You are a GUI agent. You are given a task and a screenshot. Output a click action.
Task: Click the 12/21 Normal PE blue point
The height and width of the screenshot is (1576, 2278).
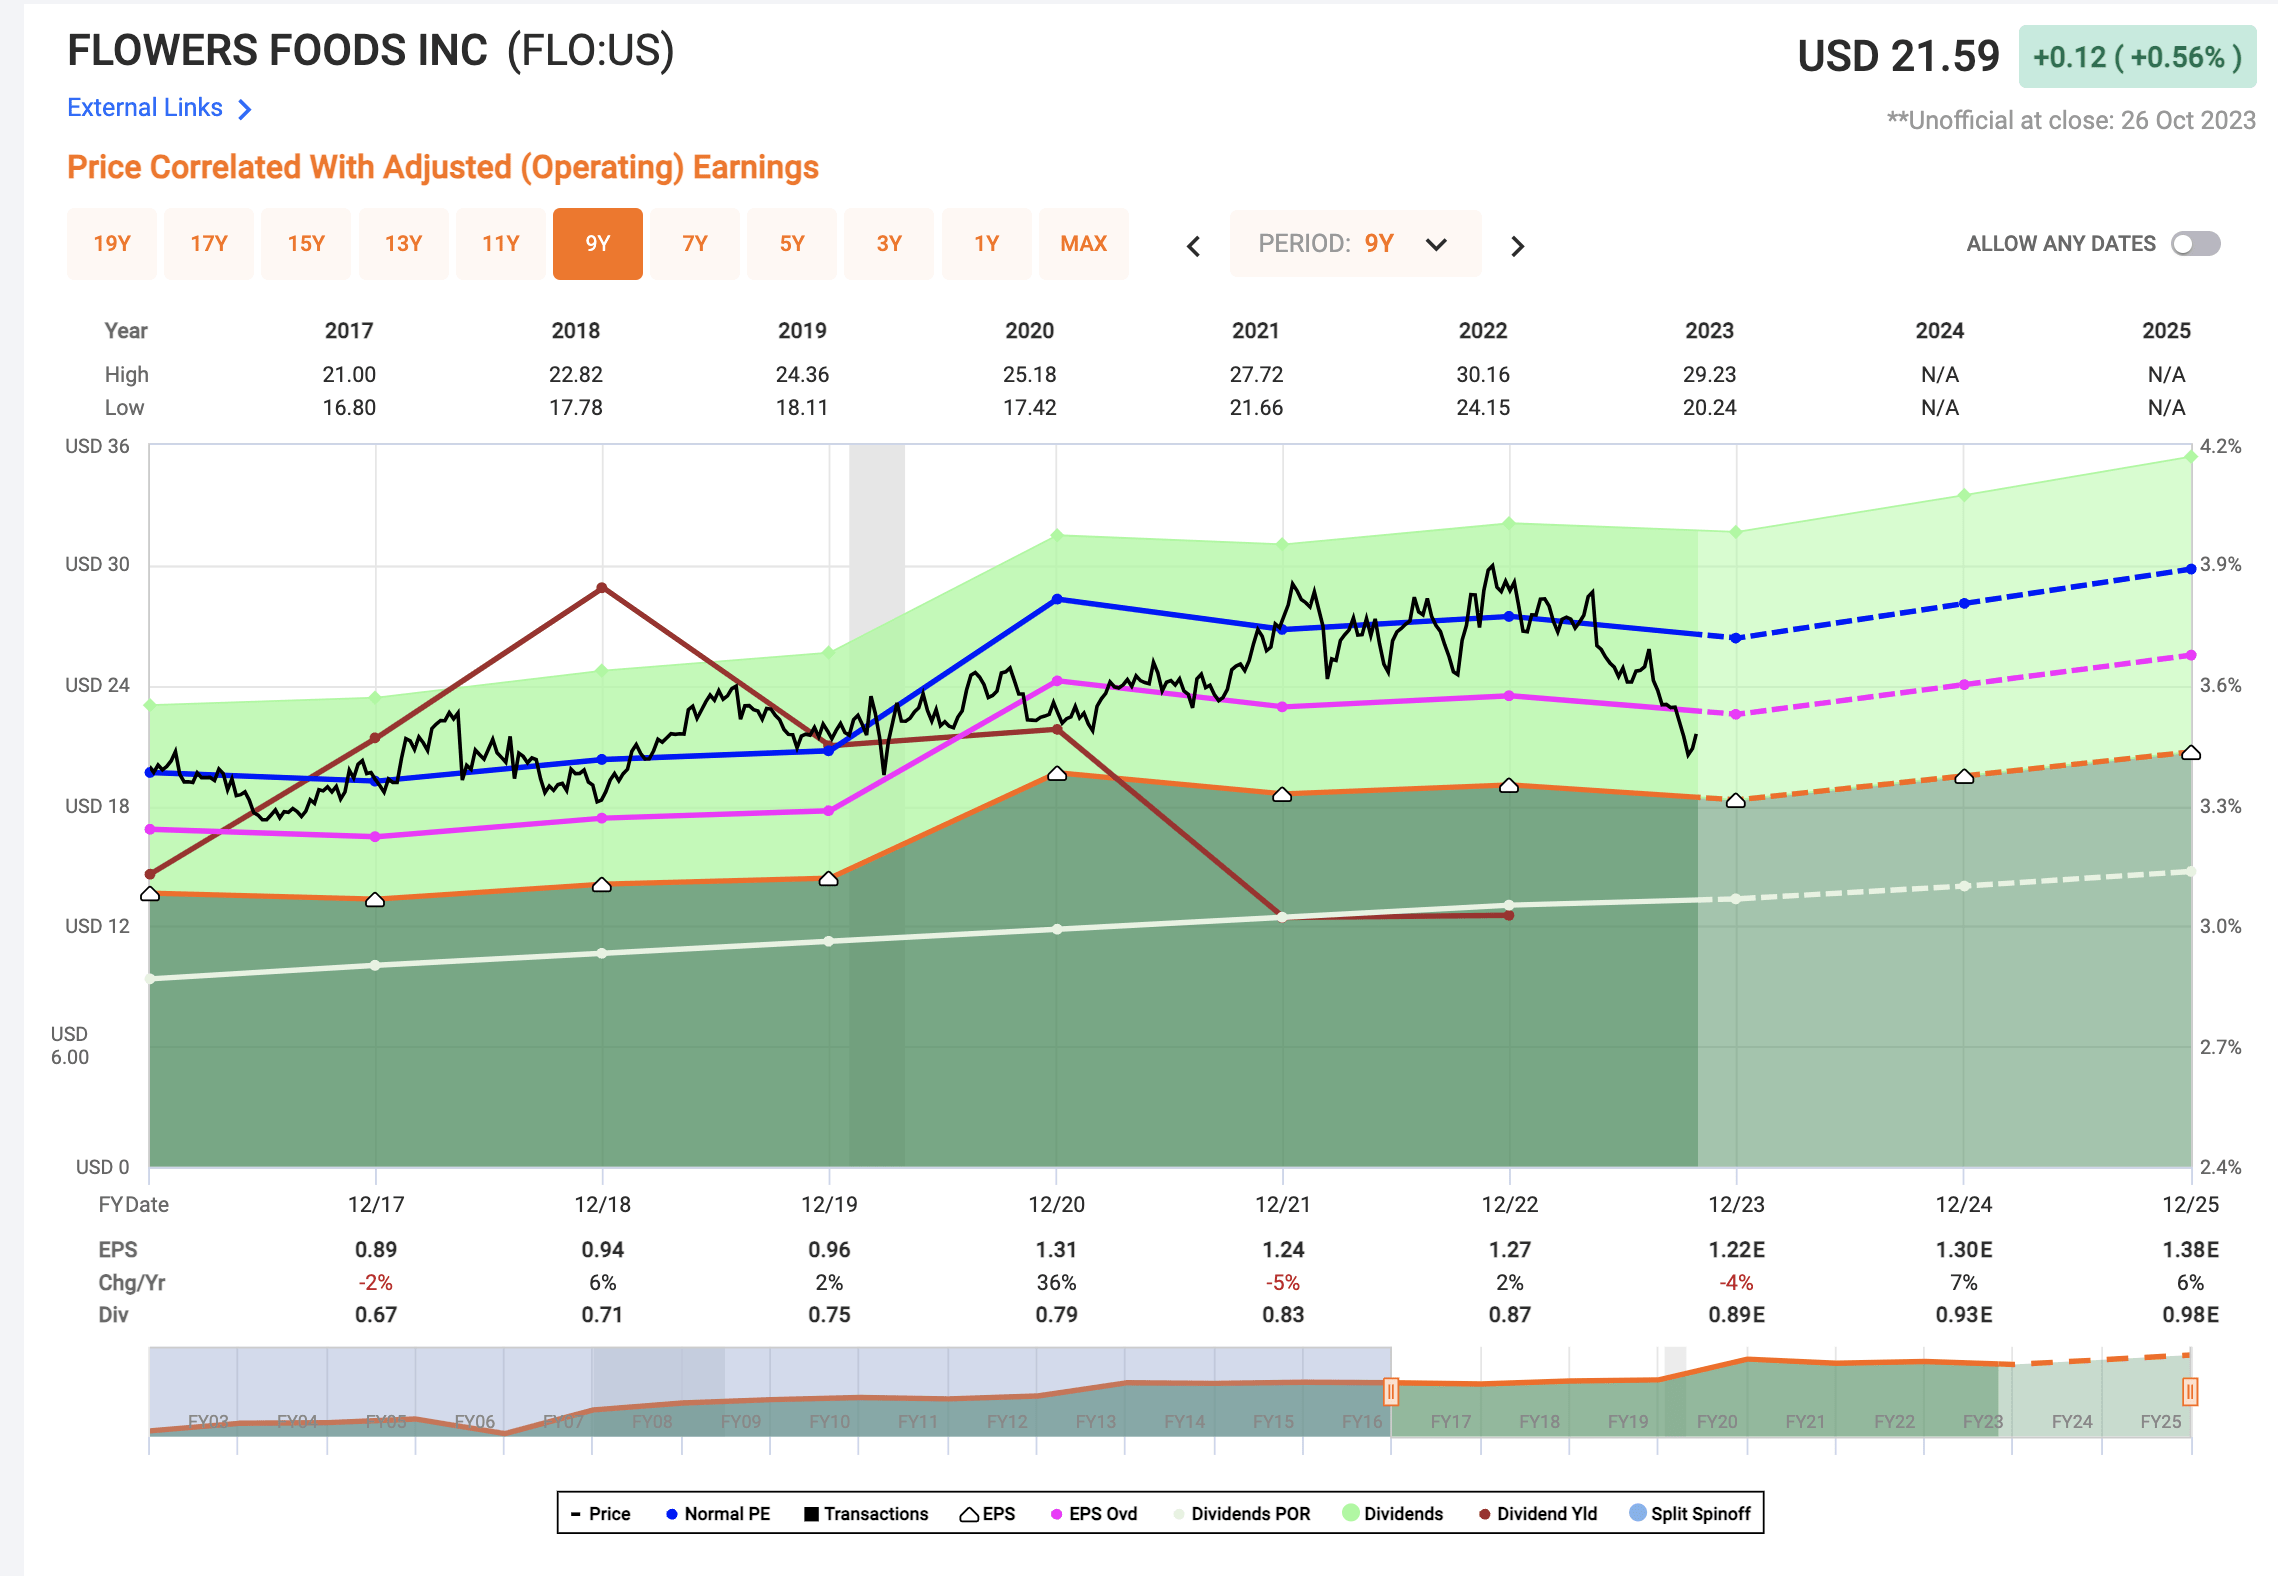(x=1283, y=629)
